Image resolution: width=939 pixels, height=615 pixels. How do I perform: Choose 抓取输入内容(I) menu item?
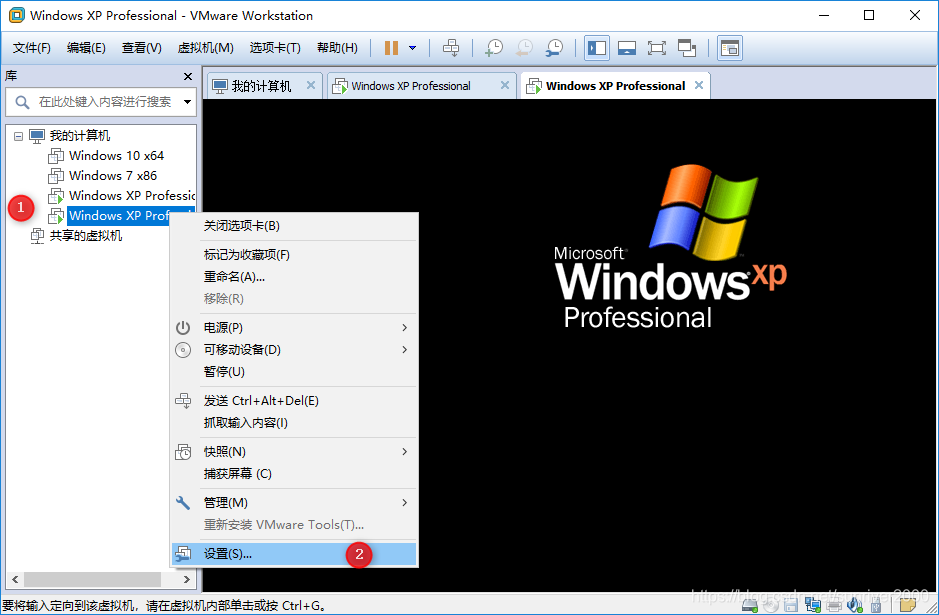pos(294,423)
